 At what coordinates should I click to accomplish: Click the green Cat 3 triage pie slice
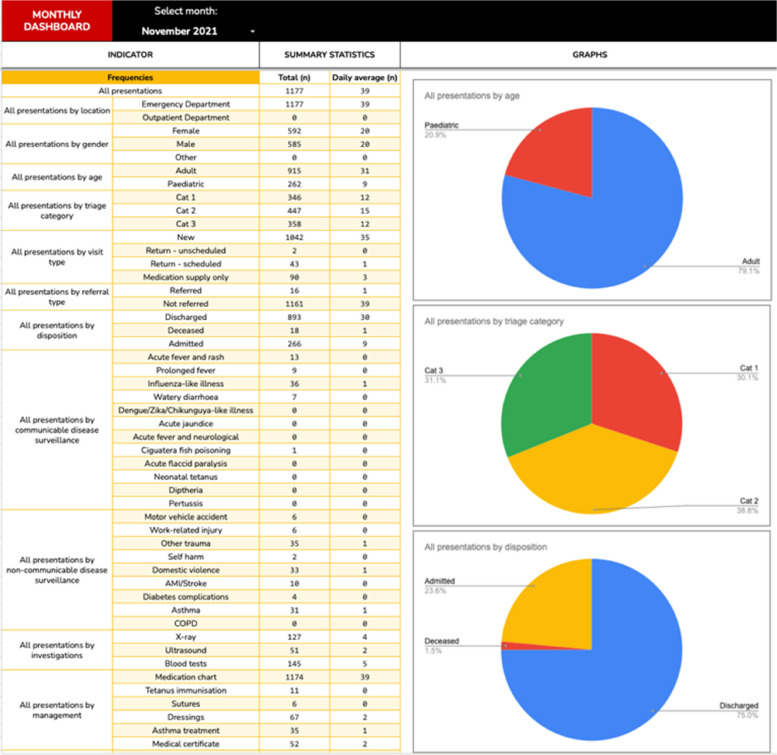545,396
